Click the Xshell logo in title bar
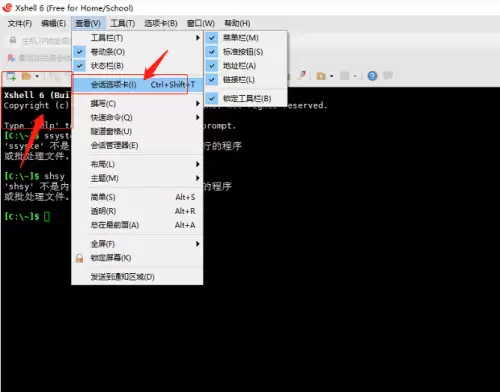Image resolution: width=500 pixels, height=392 pixels. point(7,7)
